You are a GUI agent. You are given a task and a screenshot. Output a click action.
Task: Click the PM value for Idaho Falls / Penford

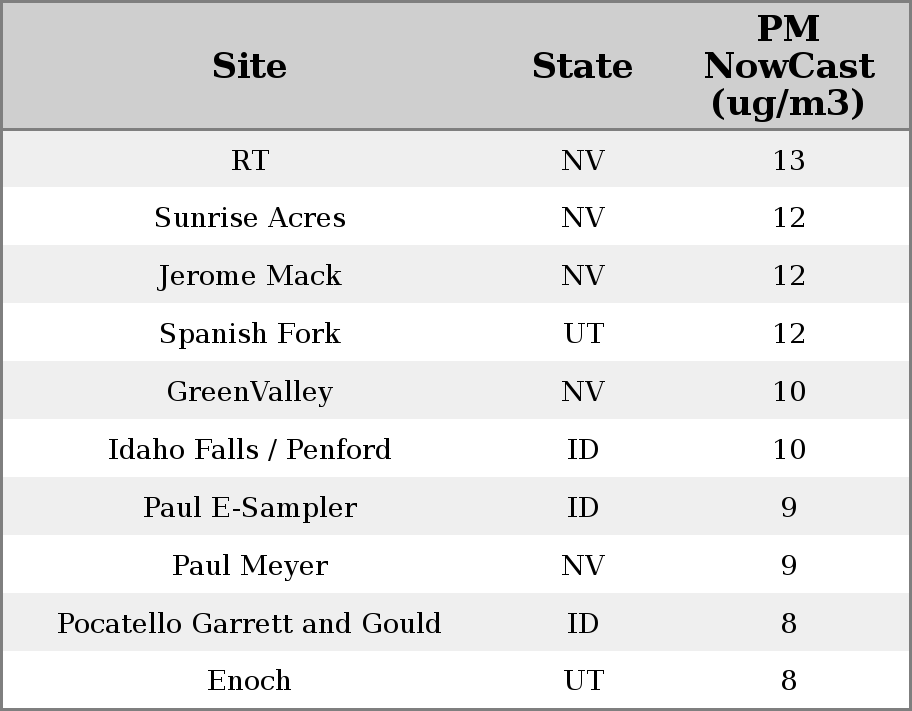pyautogui.click(x=788, y=450)
